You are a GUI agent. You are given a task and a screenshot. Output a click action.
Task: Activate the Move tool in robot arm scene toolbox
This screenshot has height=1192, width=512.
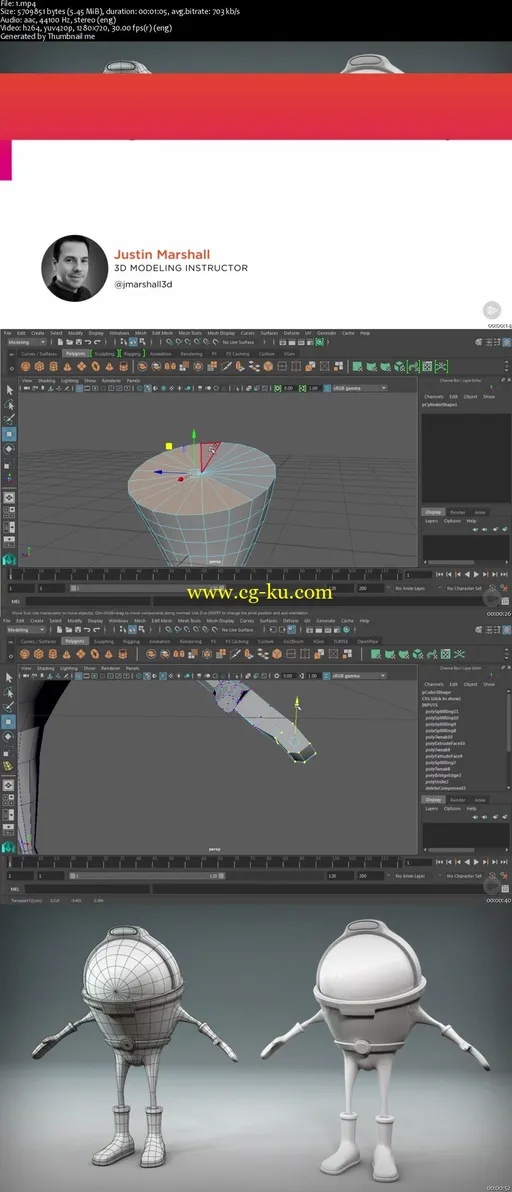[x=9, y=721]
